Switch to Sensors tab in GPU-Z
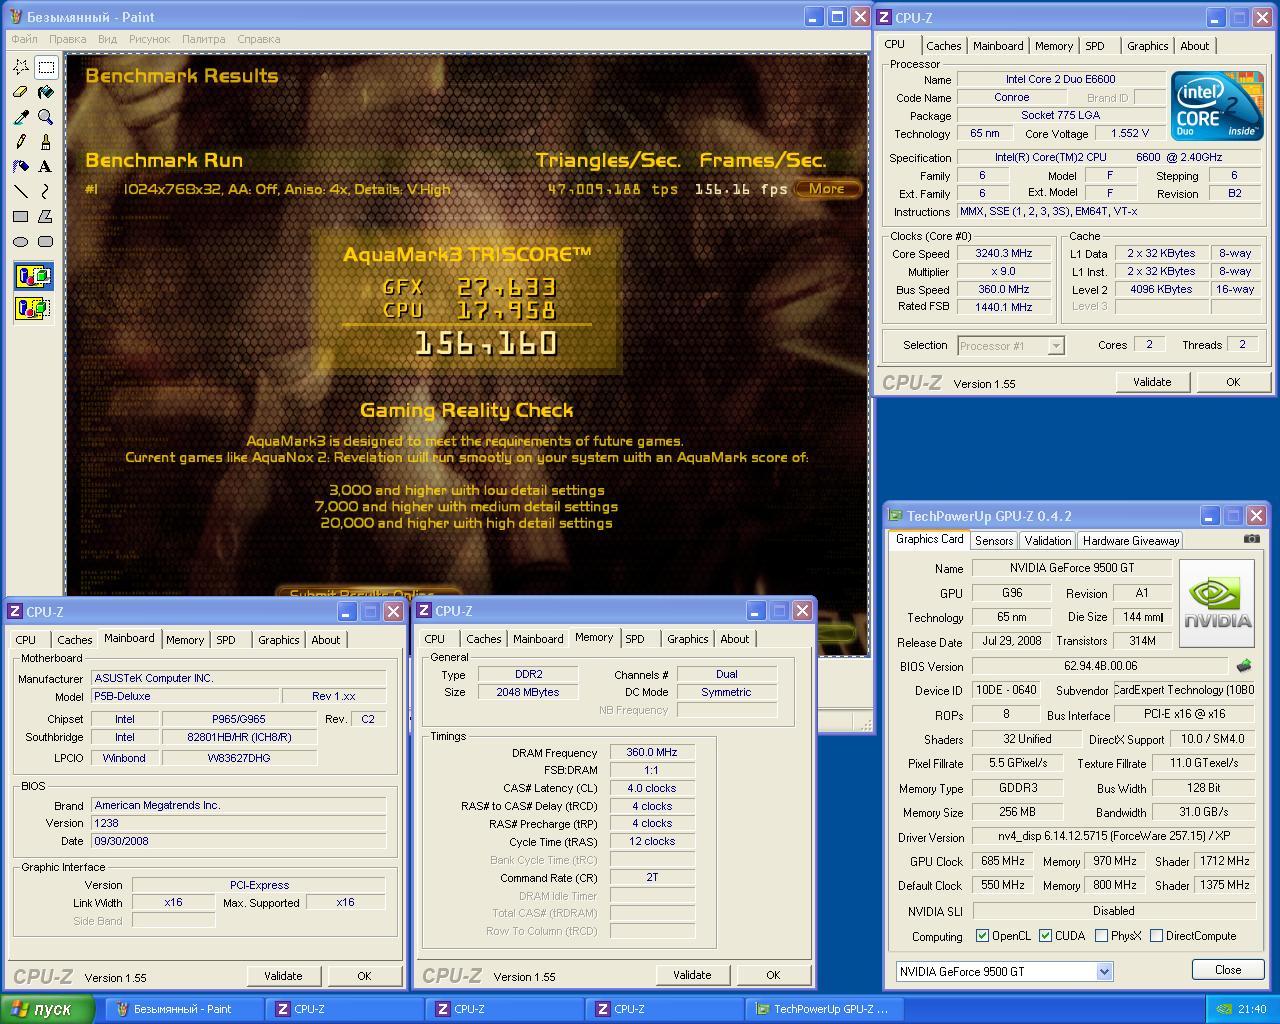 point(994,540)
